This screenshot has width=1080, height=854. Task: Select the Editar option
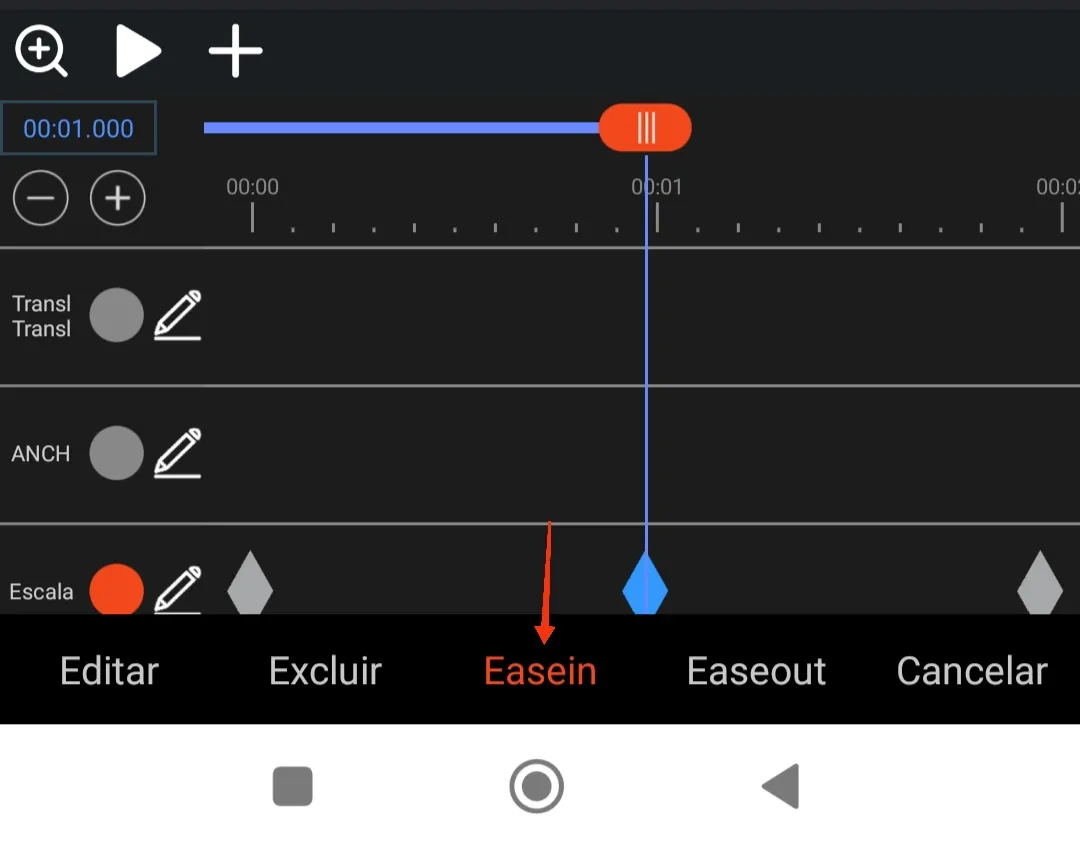[110, 671]
